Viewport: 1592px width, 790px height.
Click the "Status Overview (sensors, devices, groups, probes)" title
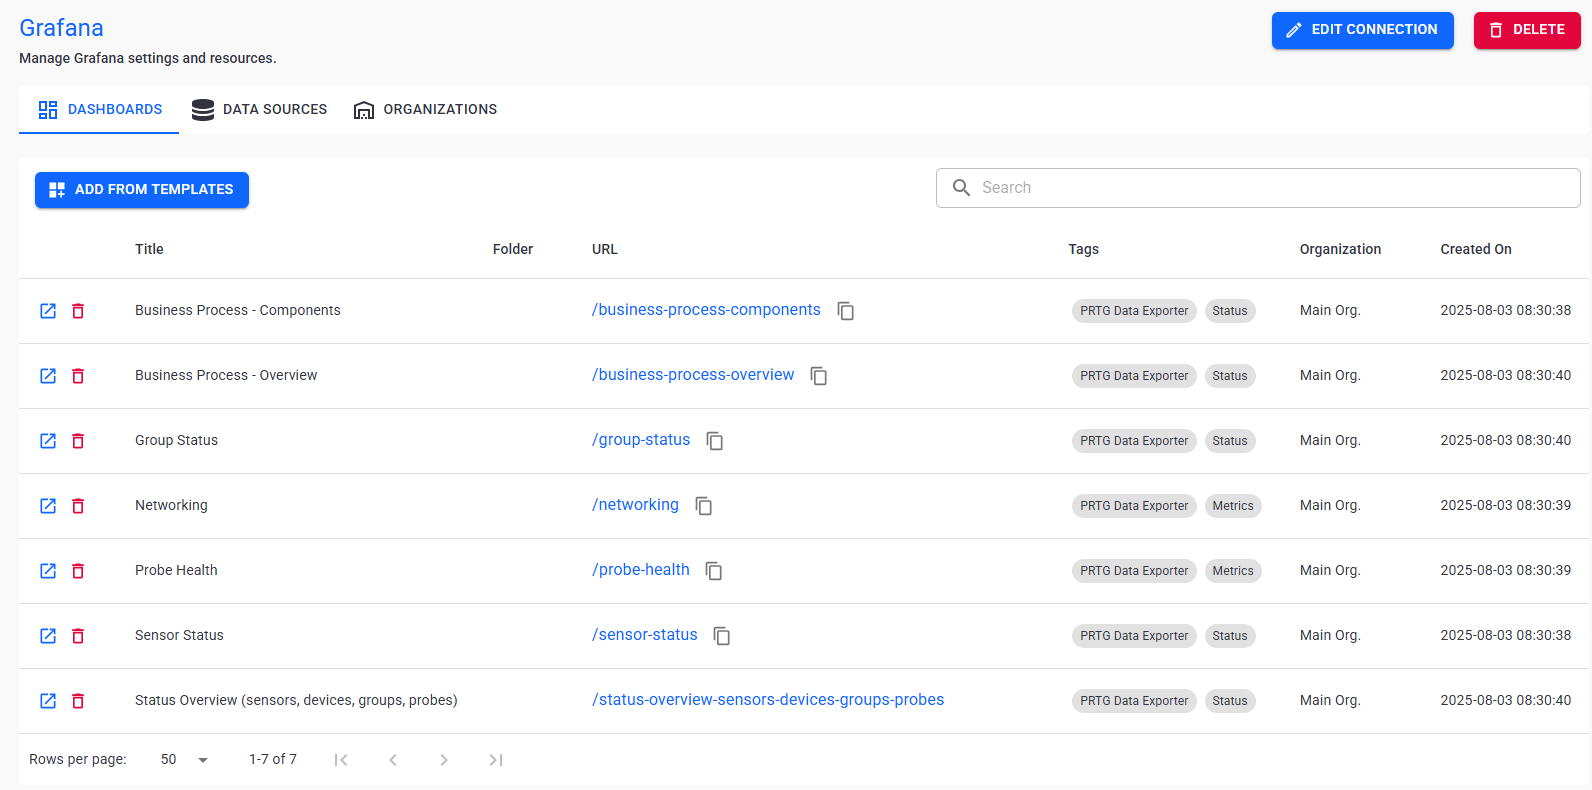(x=296, y=700)
